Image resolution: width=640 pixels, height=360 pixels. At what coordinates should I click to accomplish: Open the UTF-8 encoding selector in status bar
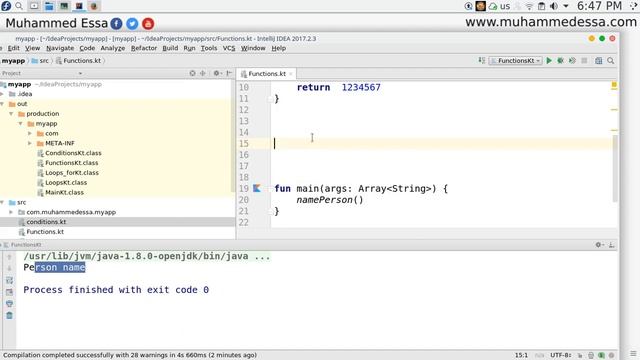tap(560, 355)
